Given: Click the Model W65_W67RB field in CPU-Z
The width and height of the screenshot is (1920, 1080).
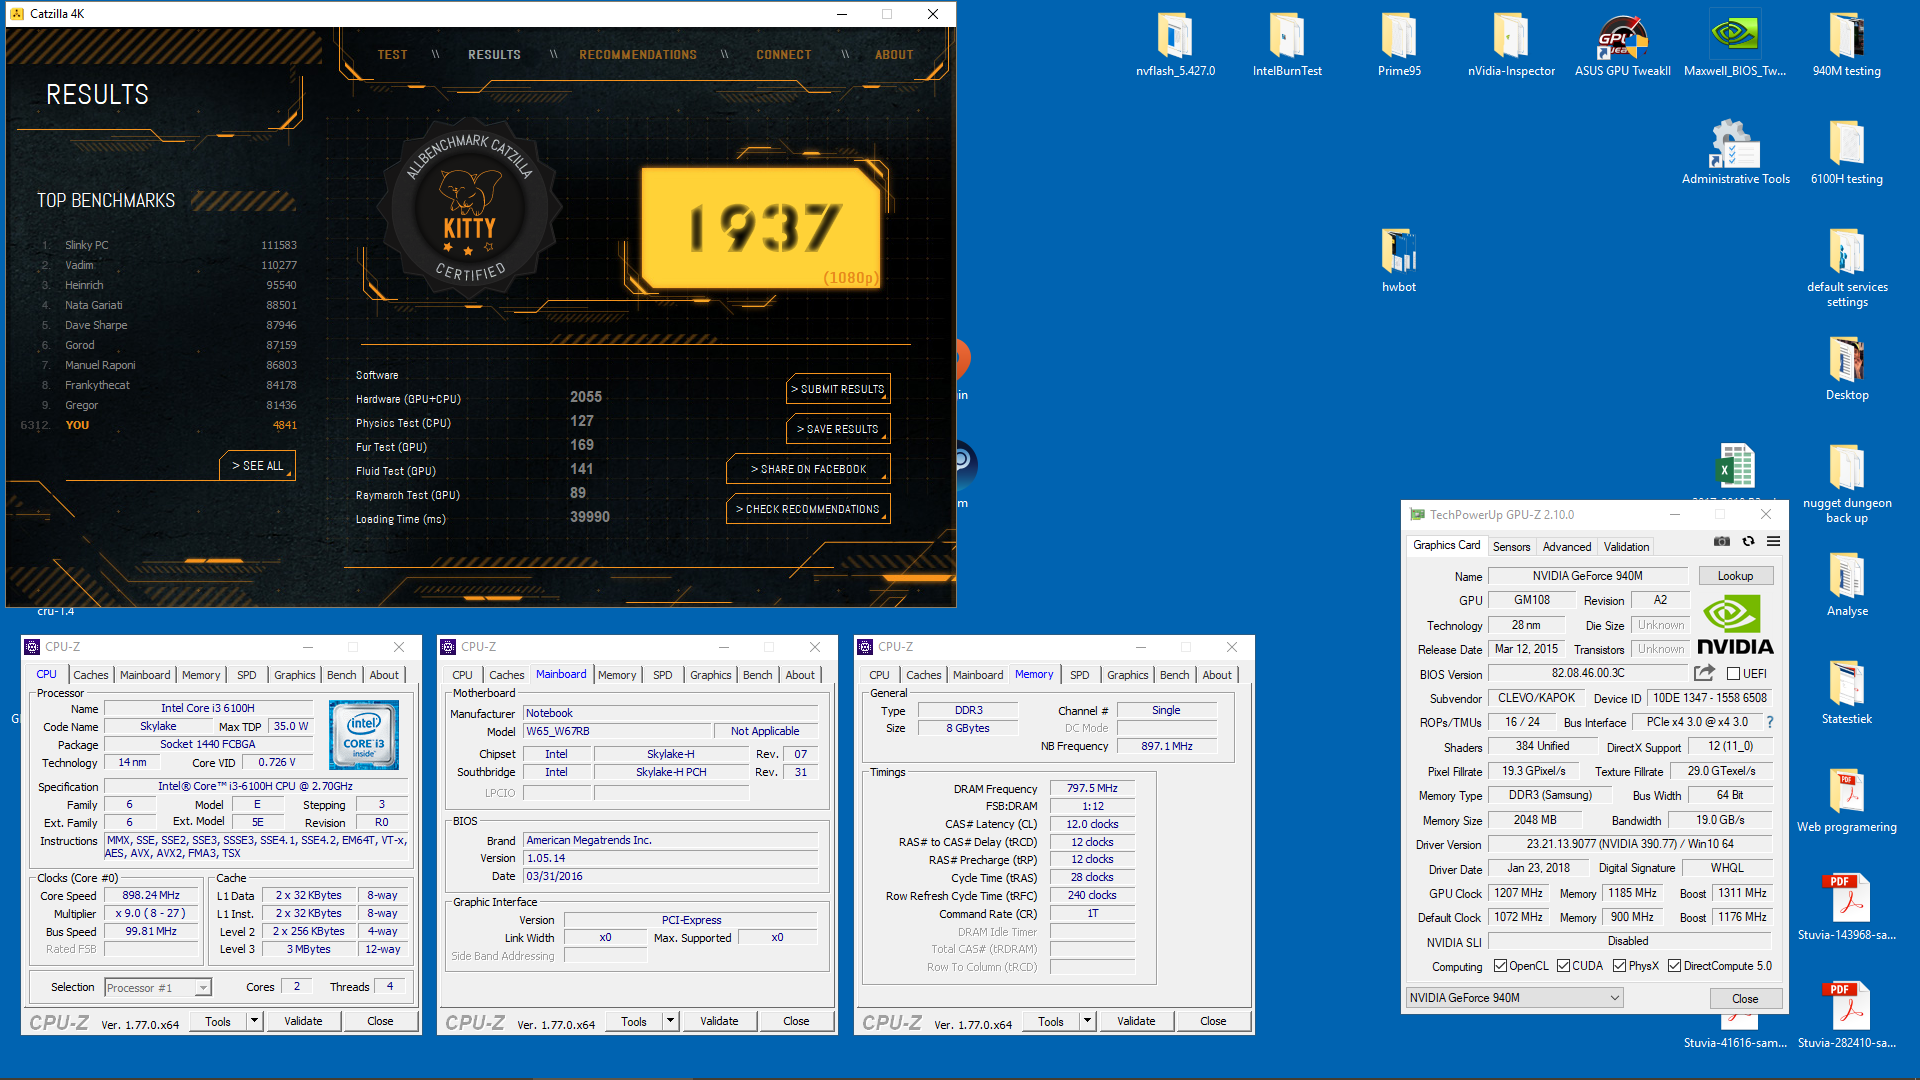Looking at the screenshot, I should click(617, 731).
